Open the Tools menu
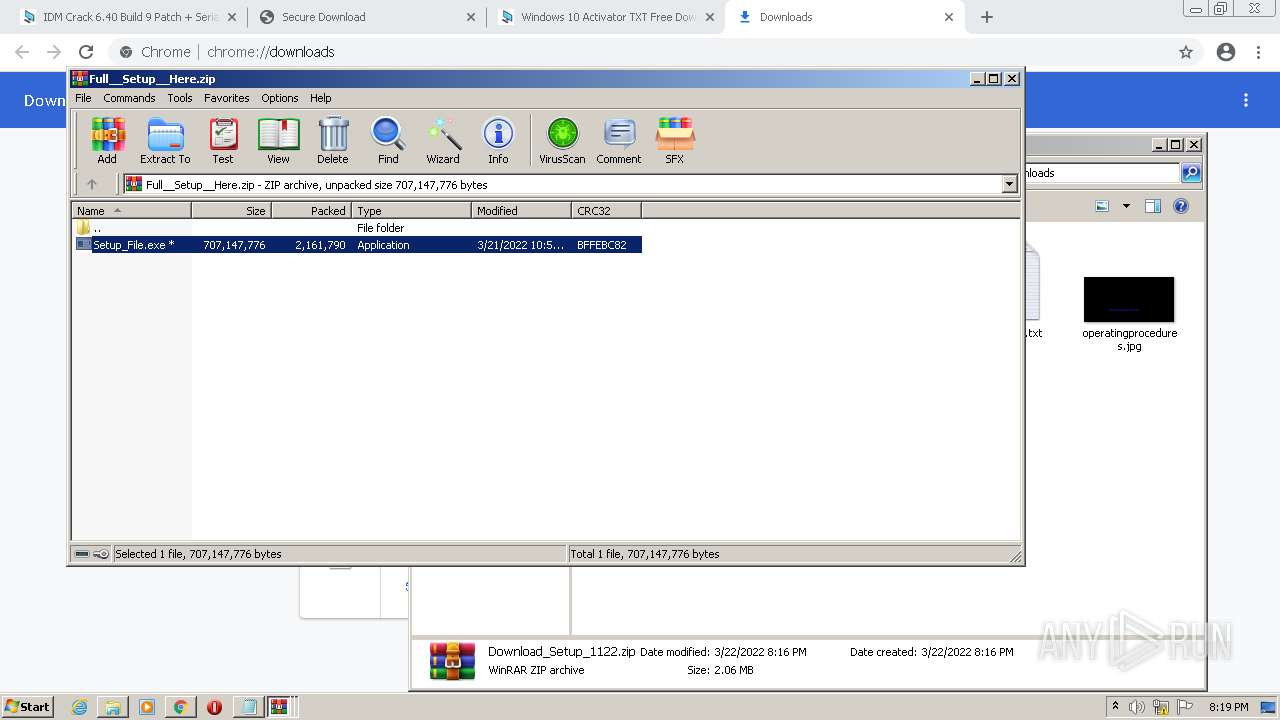 pos(180,98)
